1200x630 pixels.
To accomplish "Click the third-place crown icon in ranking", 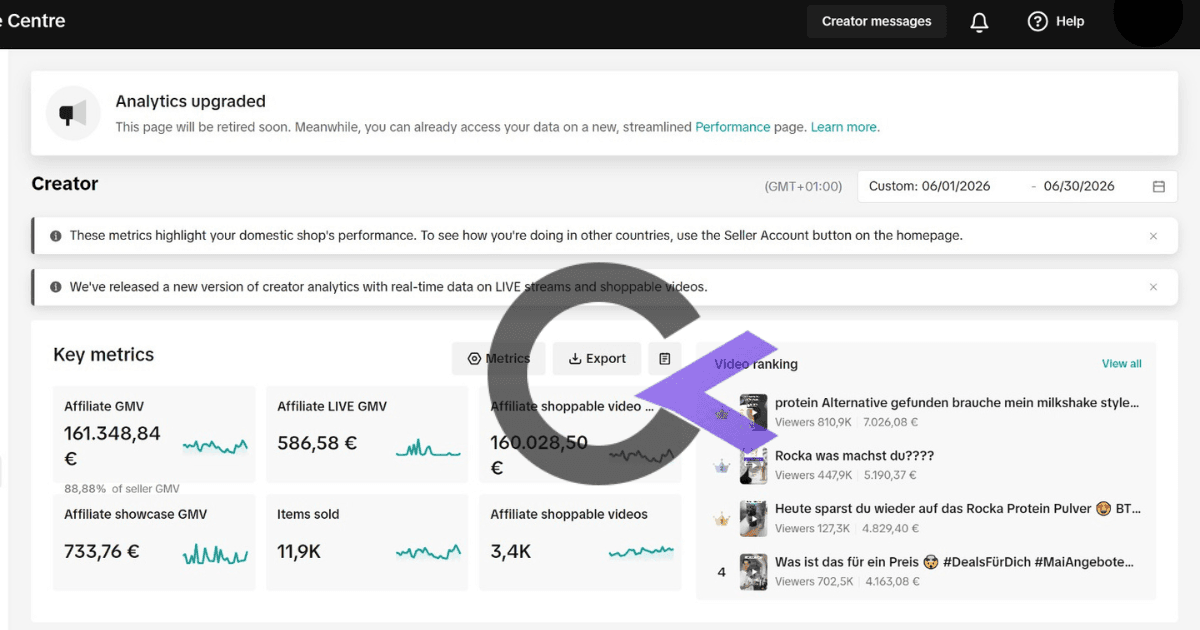I will click(x=721, y=519).
